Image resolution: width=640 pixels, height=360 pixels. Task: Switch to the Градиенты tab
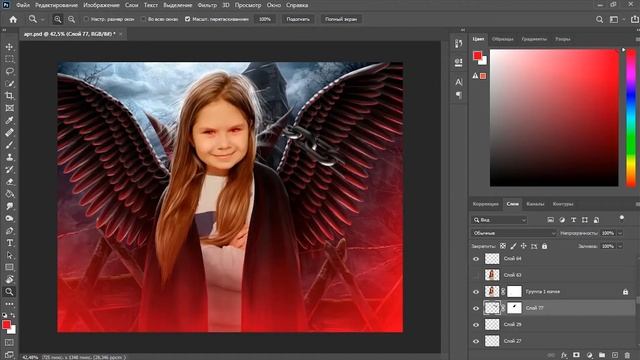pos(534,39)
